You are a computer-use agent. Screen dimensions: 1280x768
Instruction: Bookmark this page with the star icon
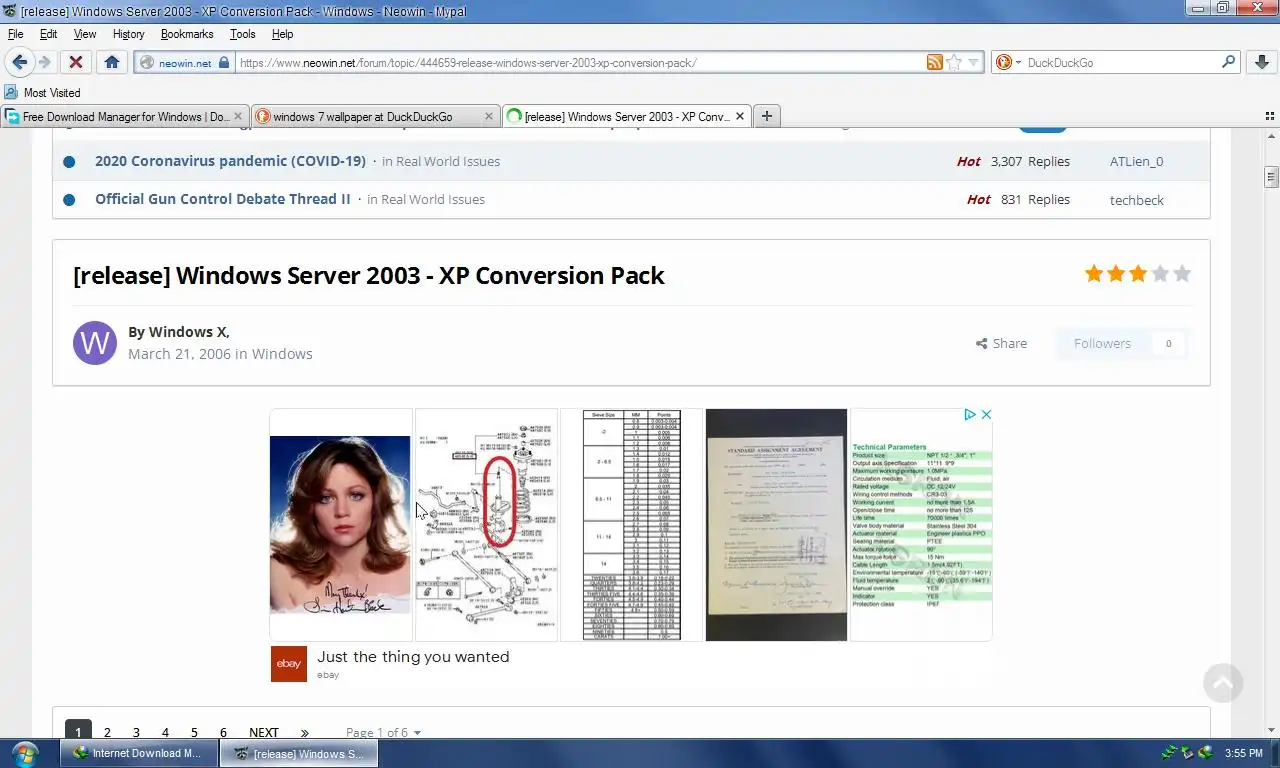click(954, 62)
